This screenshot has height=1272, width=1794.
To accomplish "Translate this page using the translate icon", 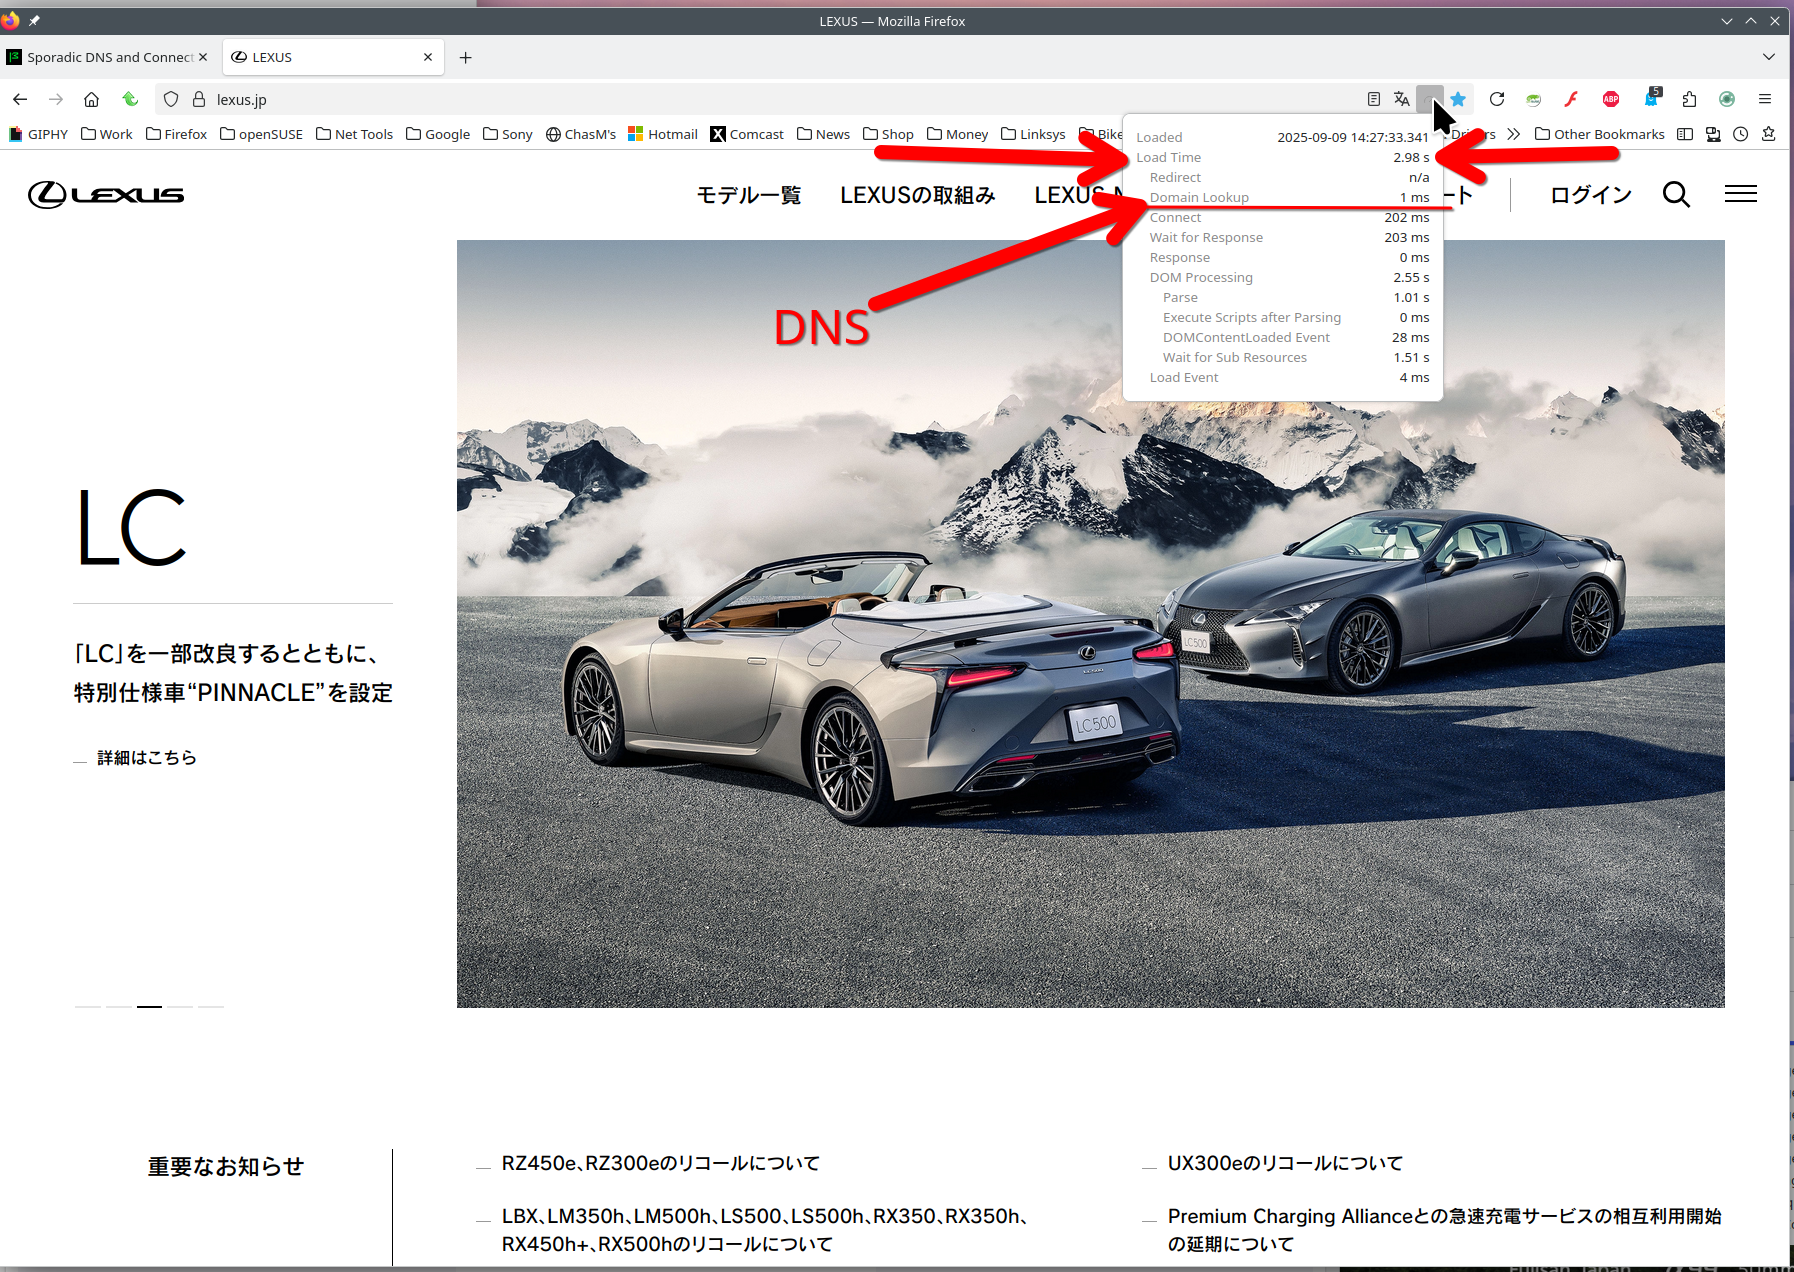I will [1402, 99].
